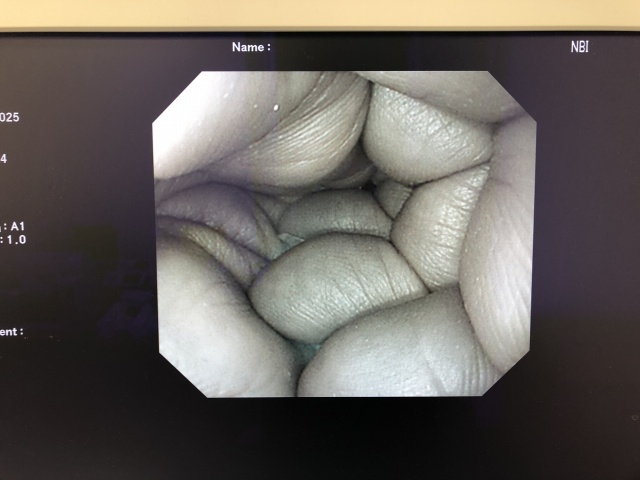Click the "1.0" value text
The image size is (640, 480).
click(16, 240)
